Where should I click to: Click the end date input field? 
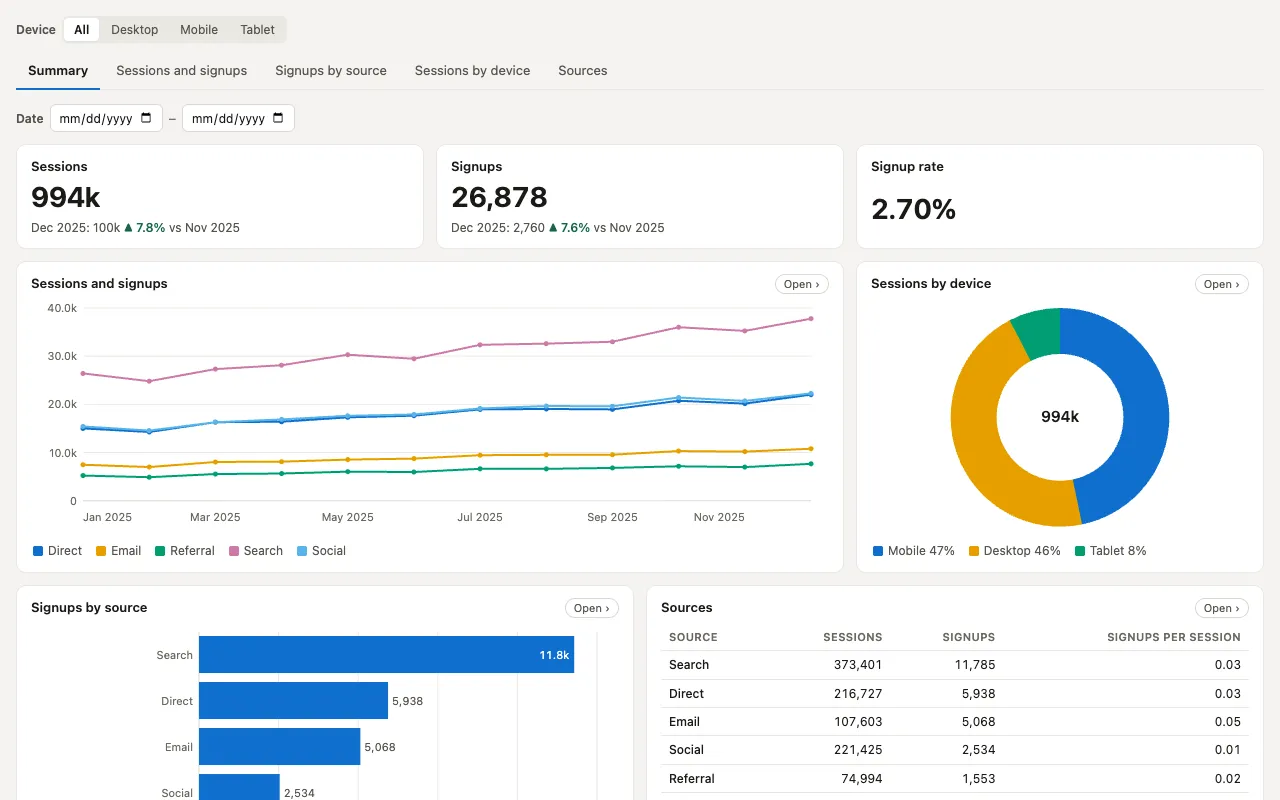[238, 118]
